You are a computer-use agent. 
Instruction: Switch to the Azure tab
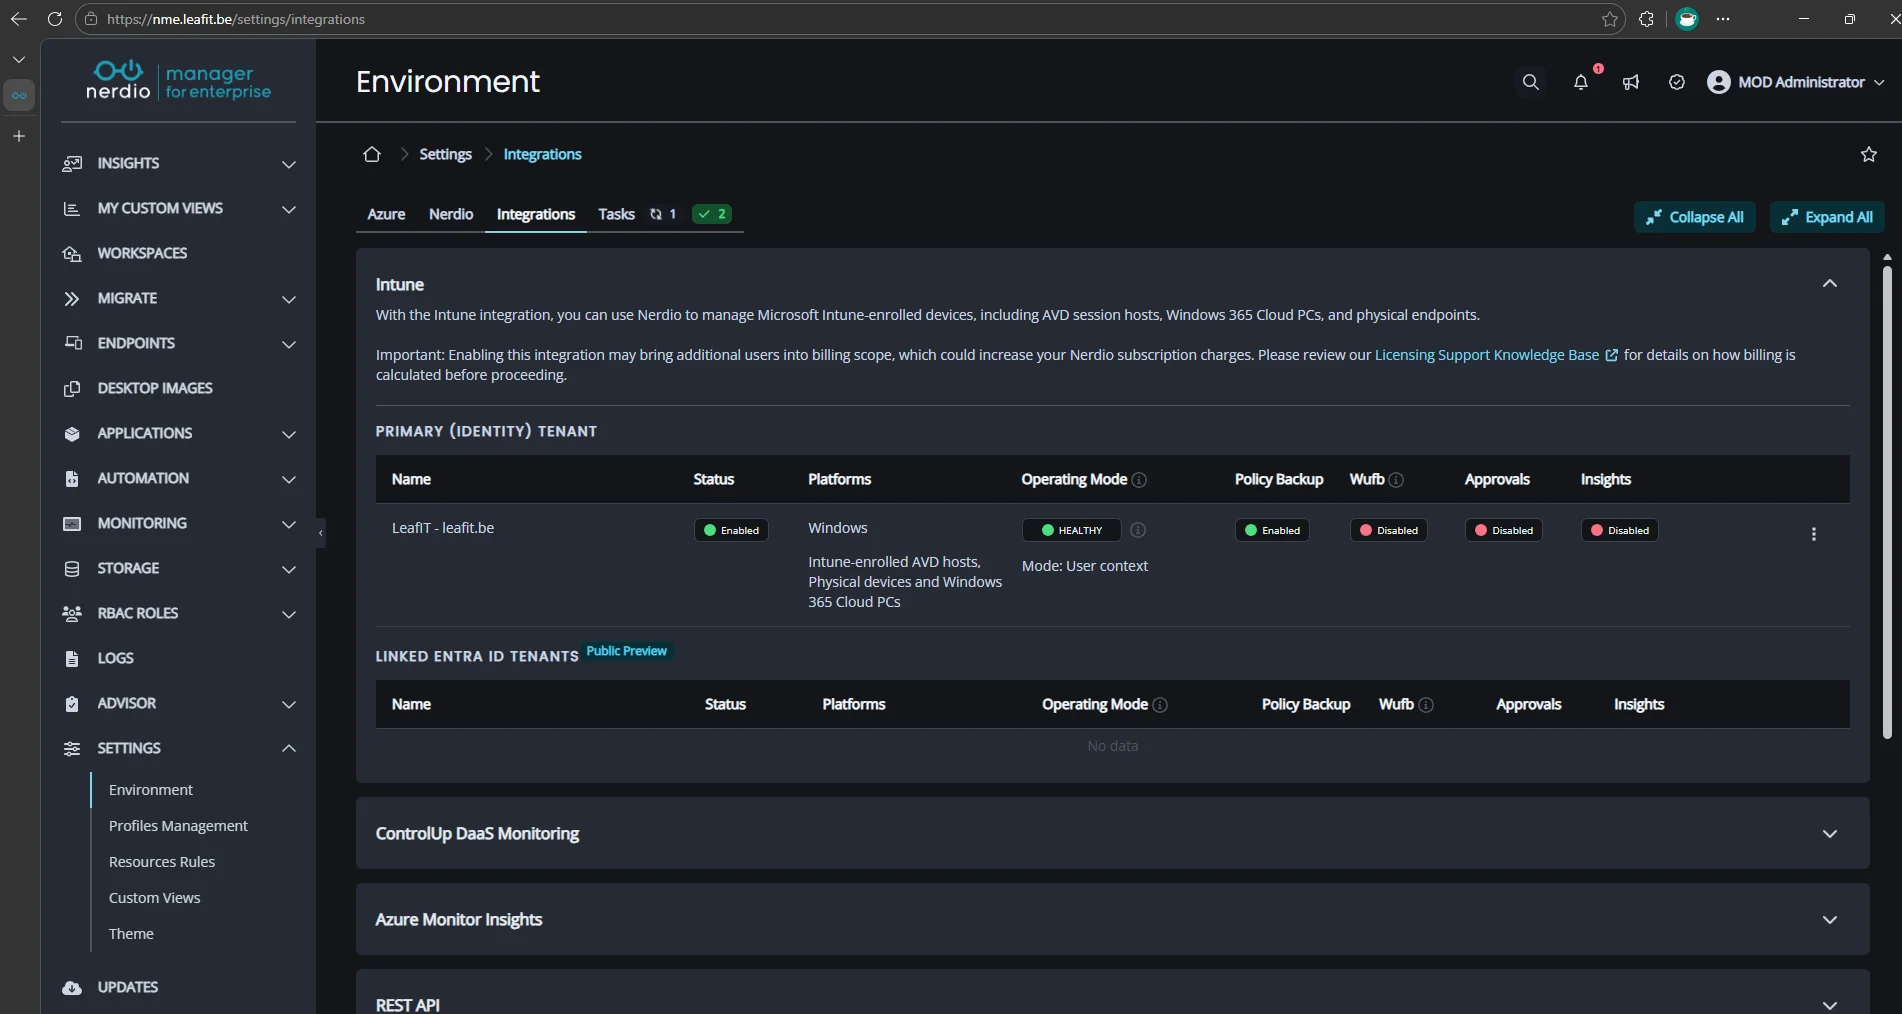point(386,214)
